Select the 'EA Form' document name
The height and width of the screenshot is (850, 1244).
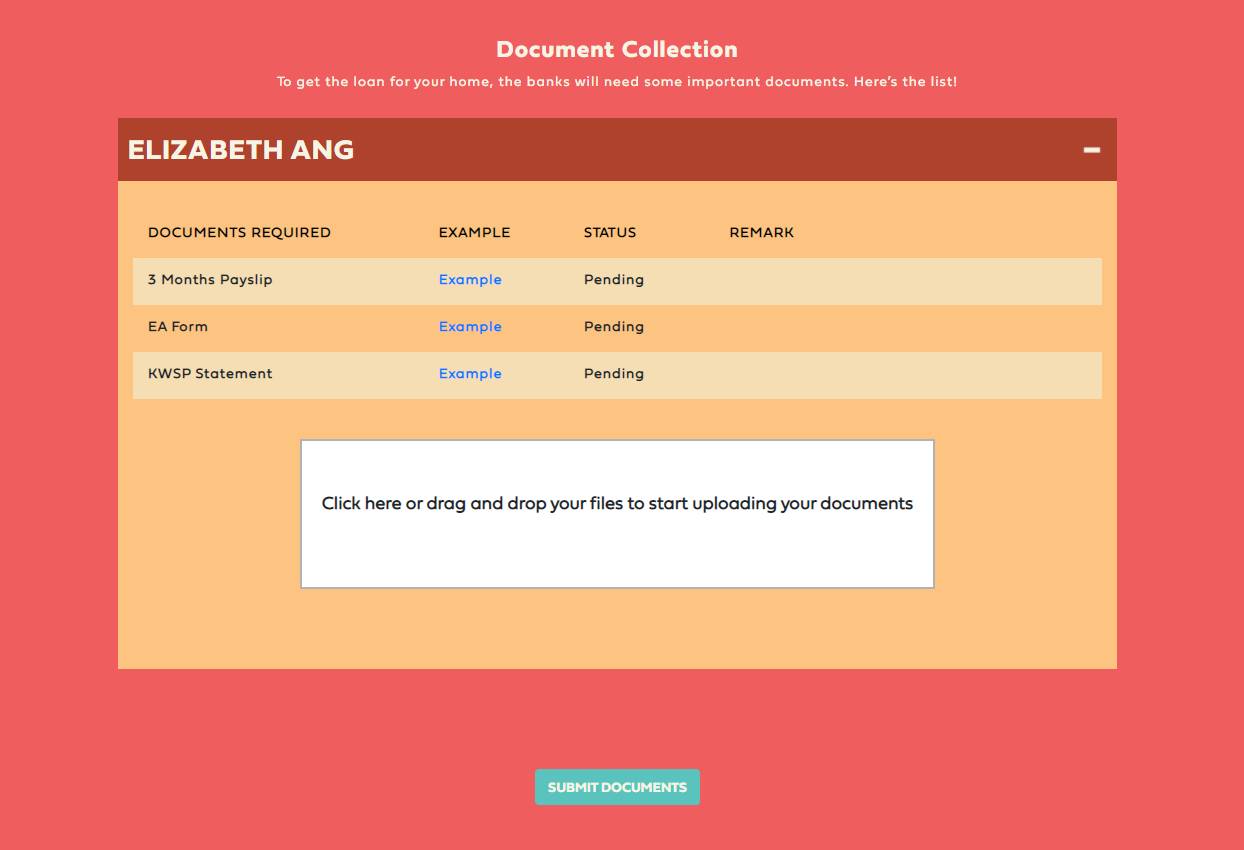pyautogui.click(x=178, y=327)
